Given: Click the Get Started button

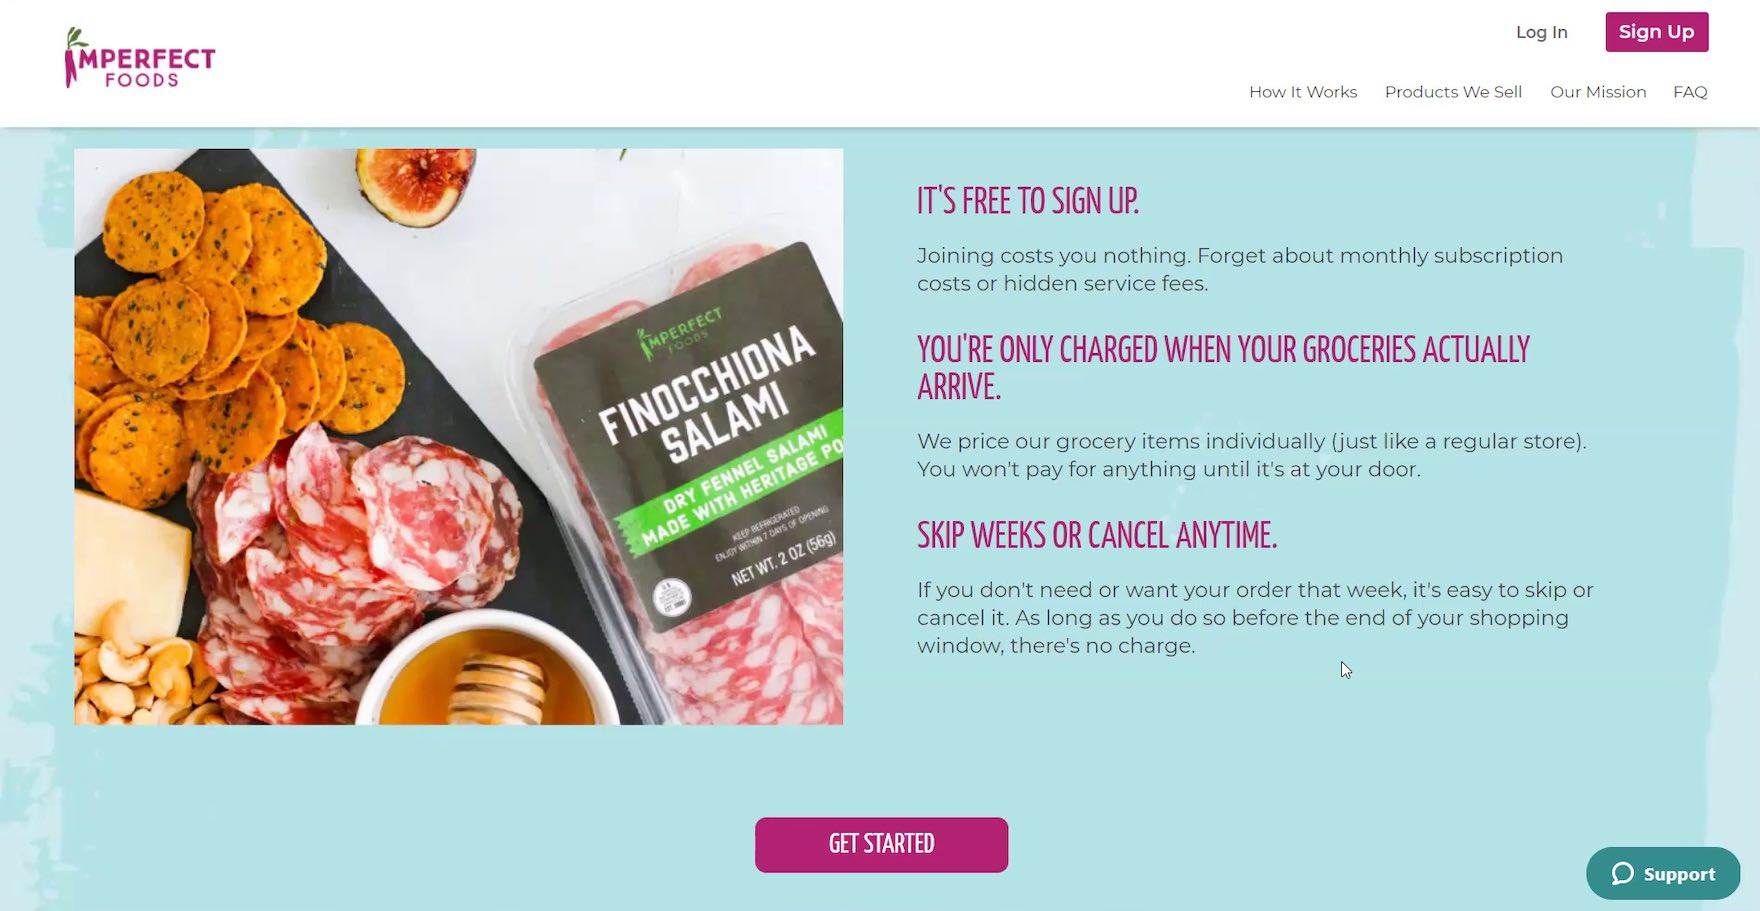Looking at the screenshot, I should [881, 844].
